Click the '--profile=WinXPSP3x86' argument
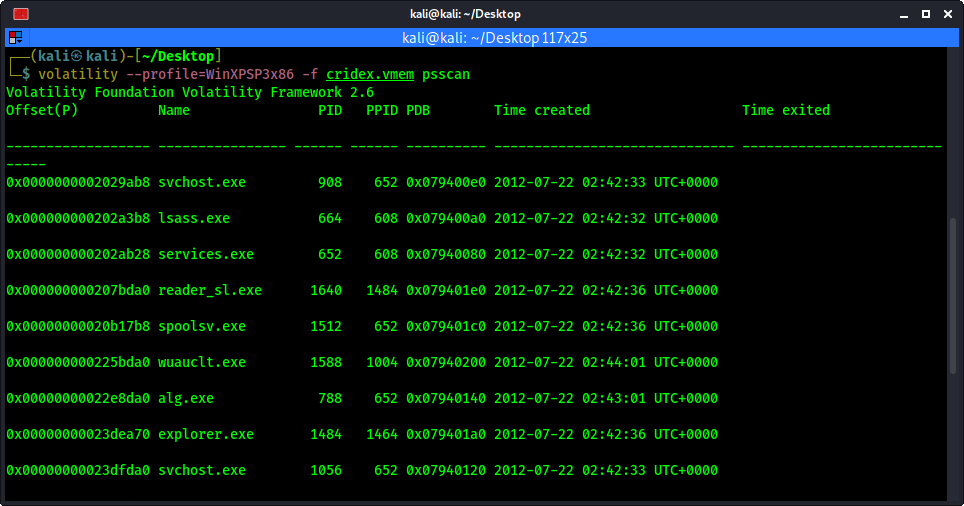This screenshot has width=964, height=506. tap(210, 74)
